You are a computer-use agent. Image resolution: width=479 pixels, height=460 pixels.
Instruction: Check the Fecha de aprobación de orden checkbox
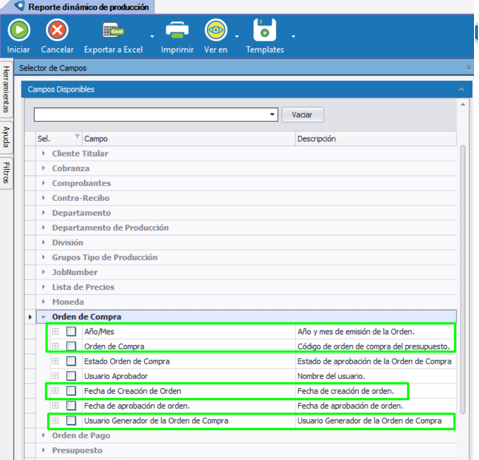pyautogui.click(x=71, y=406)
